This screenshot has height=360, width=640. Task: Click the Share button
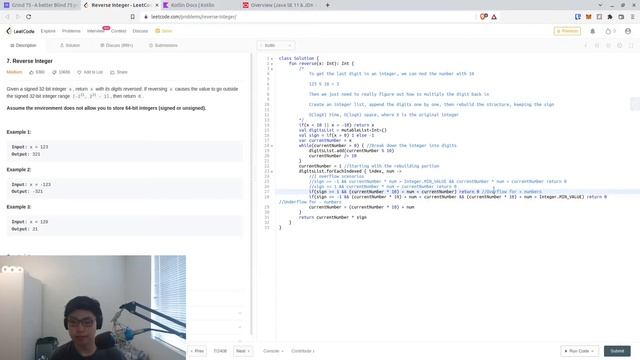[x=119, y=72]
